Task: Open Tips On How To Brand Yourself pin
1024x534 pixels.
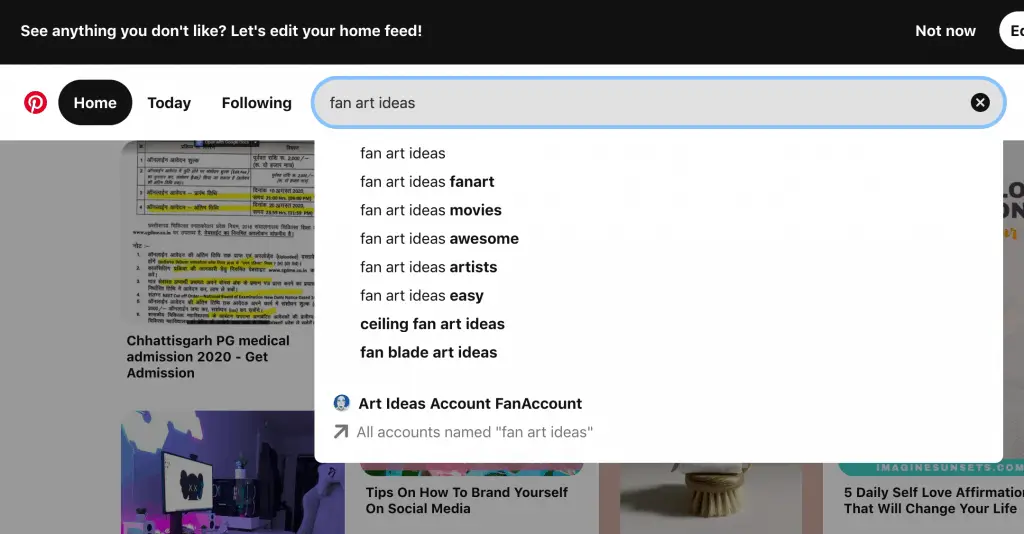Action: pos(466,500)
